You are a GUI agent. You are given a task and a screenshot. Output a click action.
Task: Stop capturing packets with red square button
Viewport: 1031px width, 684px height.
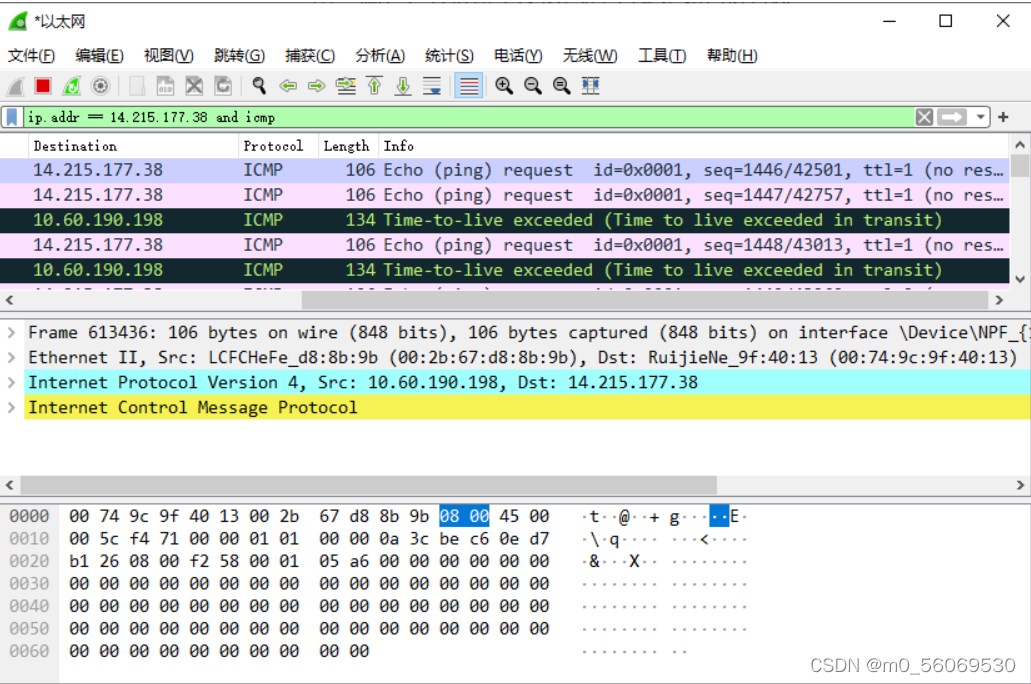coord(43,86)
